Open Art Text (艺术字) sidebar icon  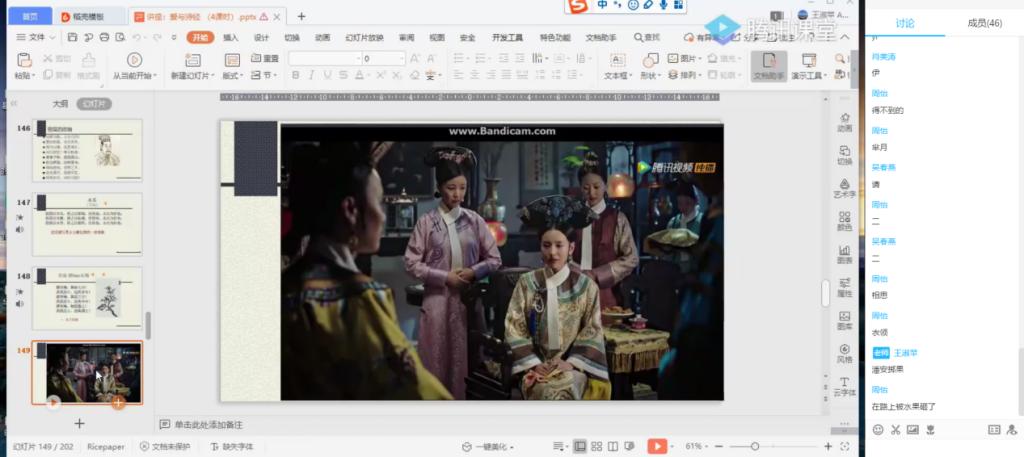pos(845,188)
